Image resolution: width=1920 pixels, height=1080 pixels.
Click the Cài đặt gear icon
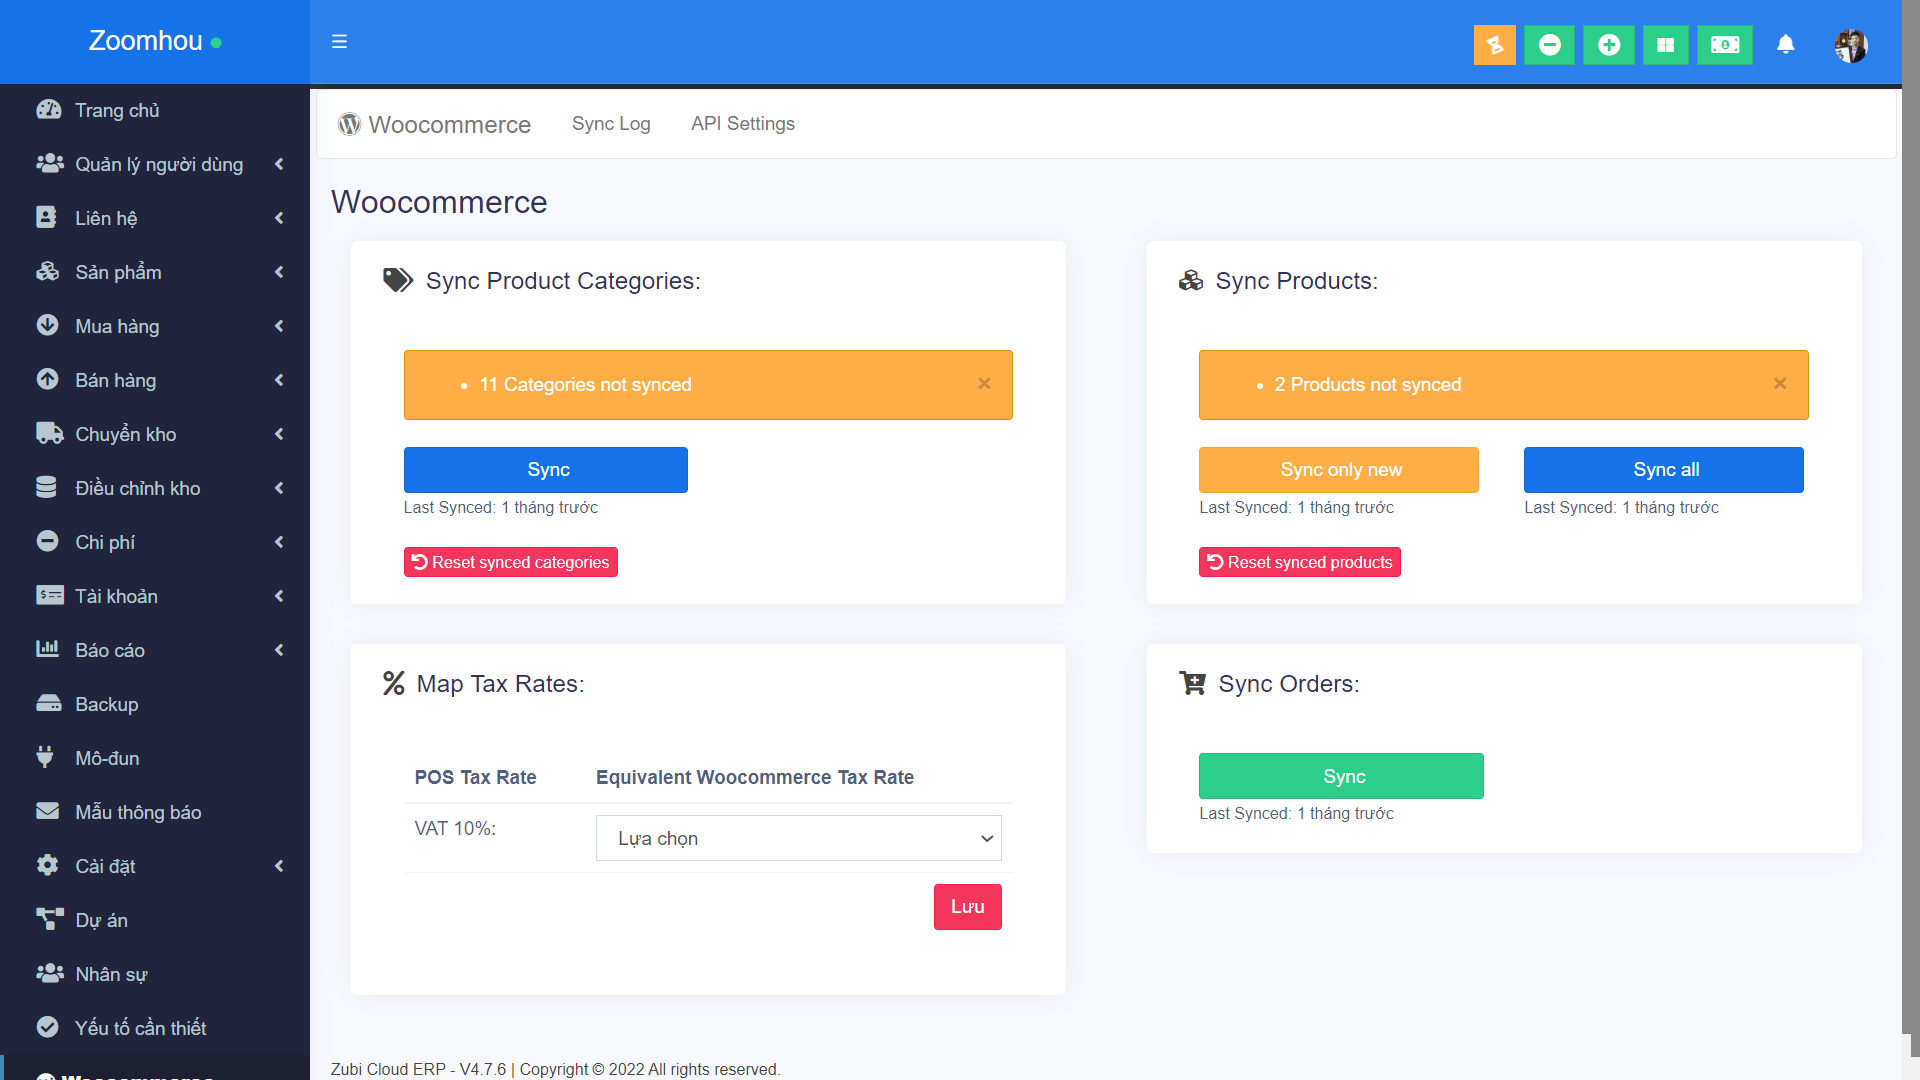tap(47, 866)
